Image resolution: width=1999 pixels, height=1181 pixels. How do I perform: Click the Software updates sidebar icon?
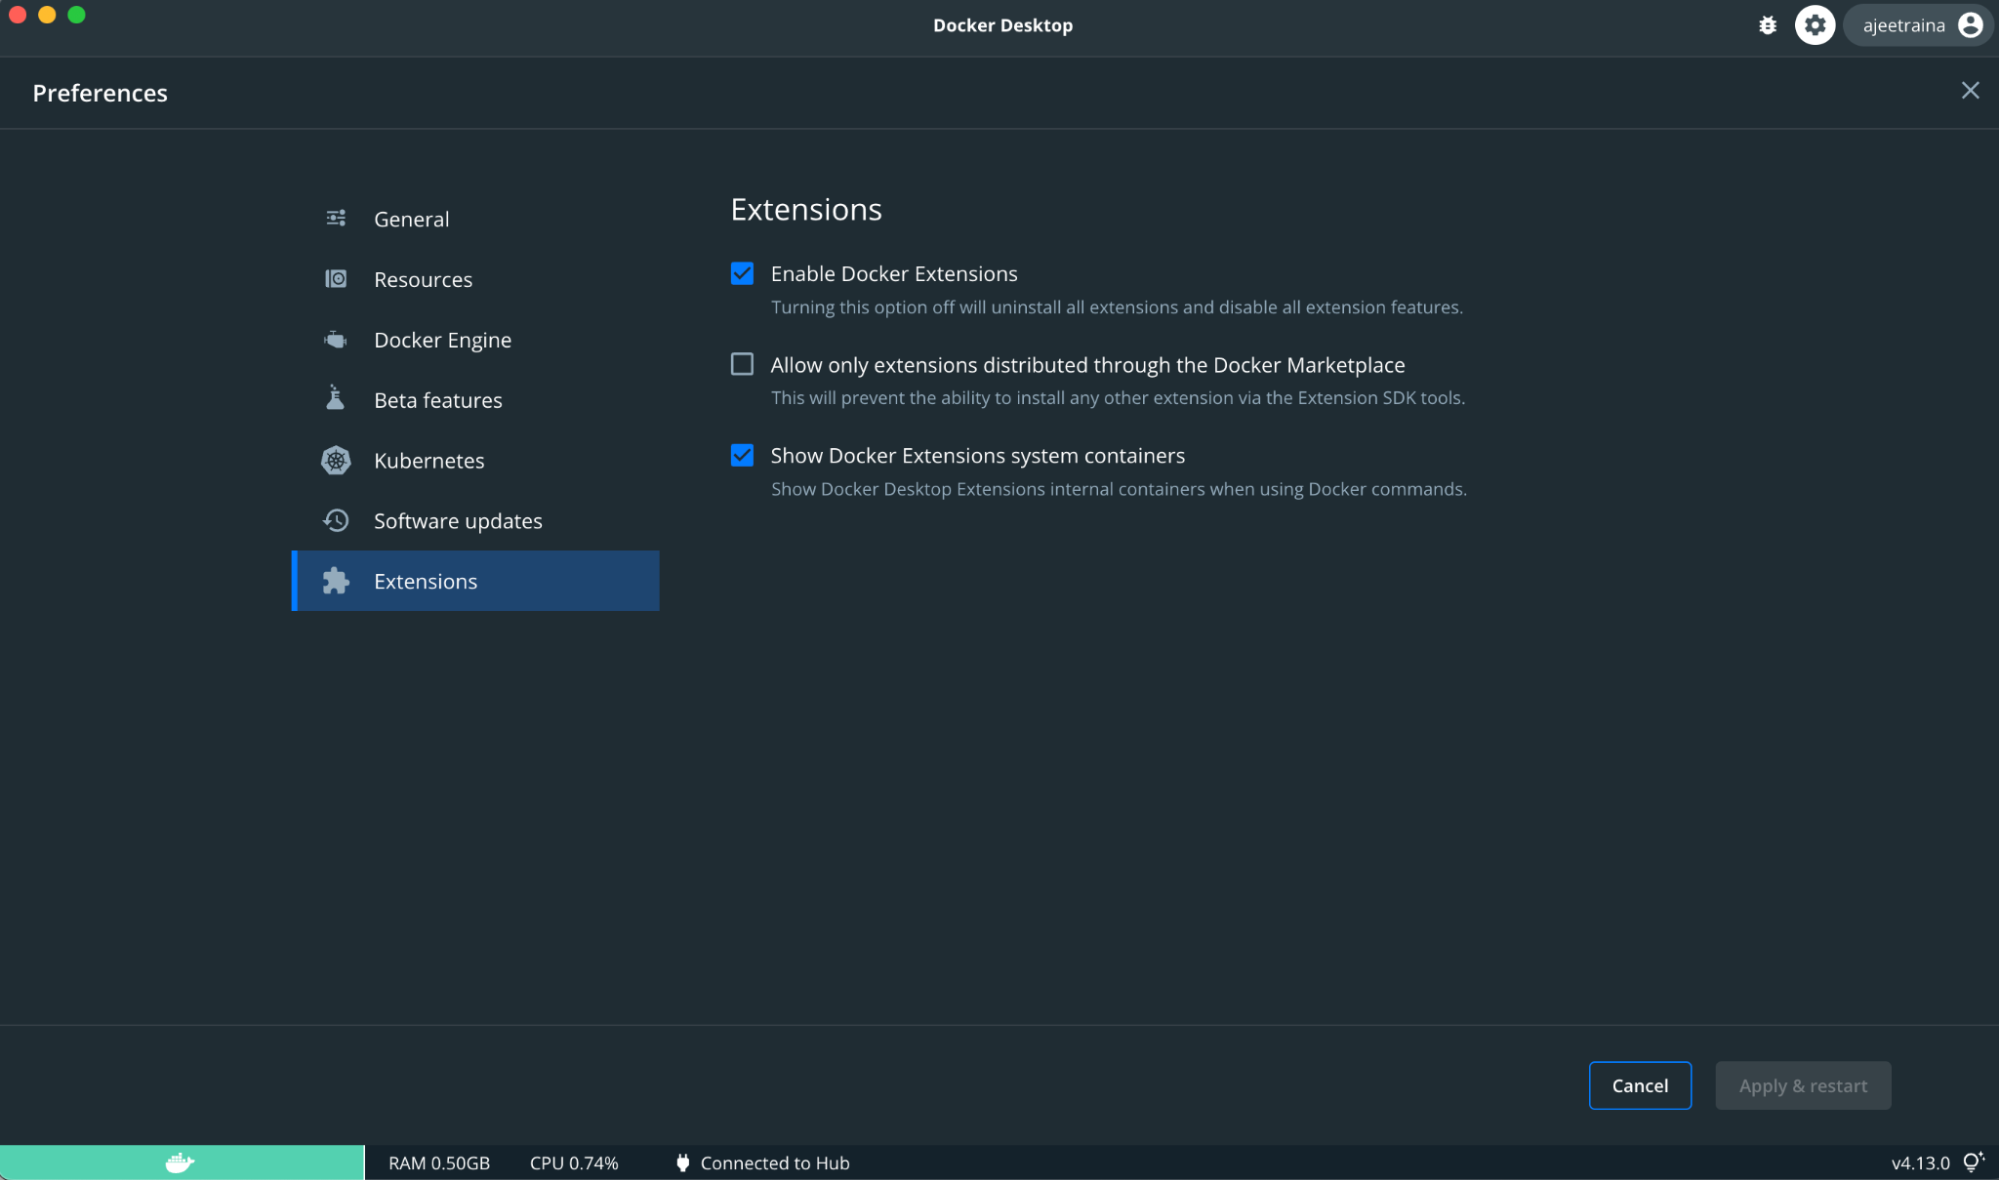point(335,520)
